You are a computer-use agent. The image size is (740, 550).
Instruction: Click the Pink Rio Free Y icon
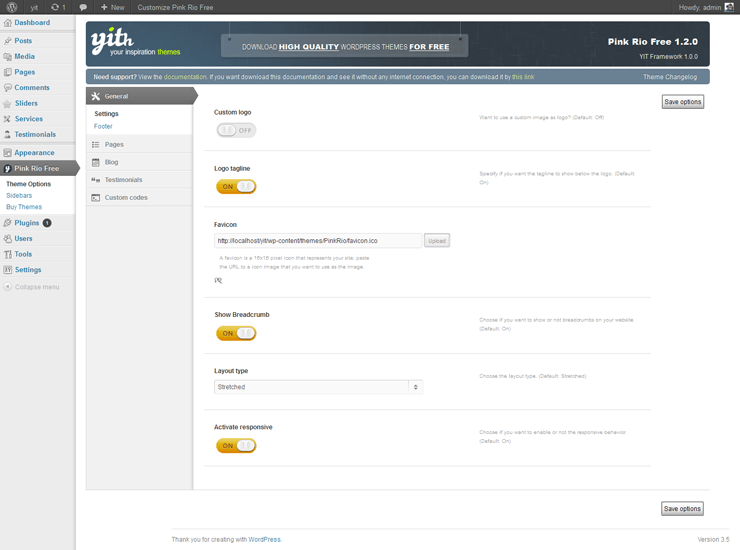(x=8, y=169)
